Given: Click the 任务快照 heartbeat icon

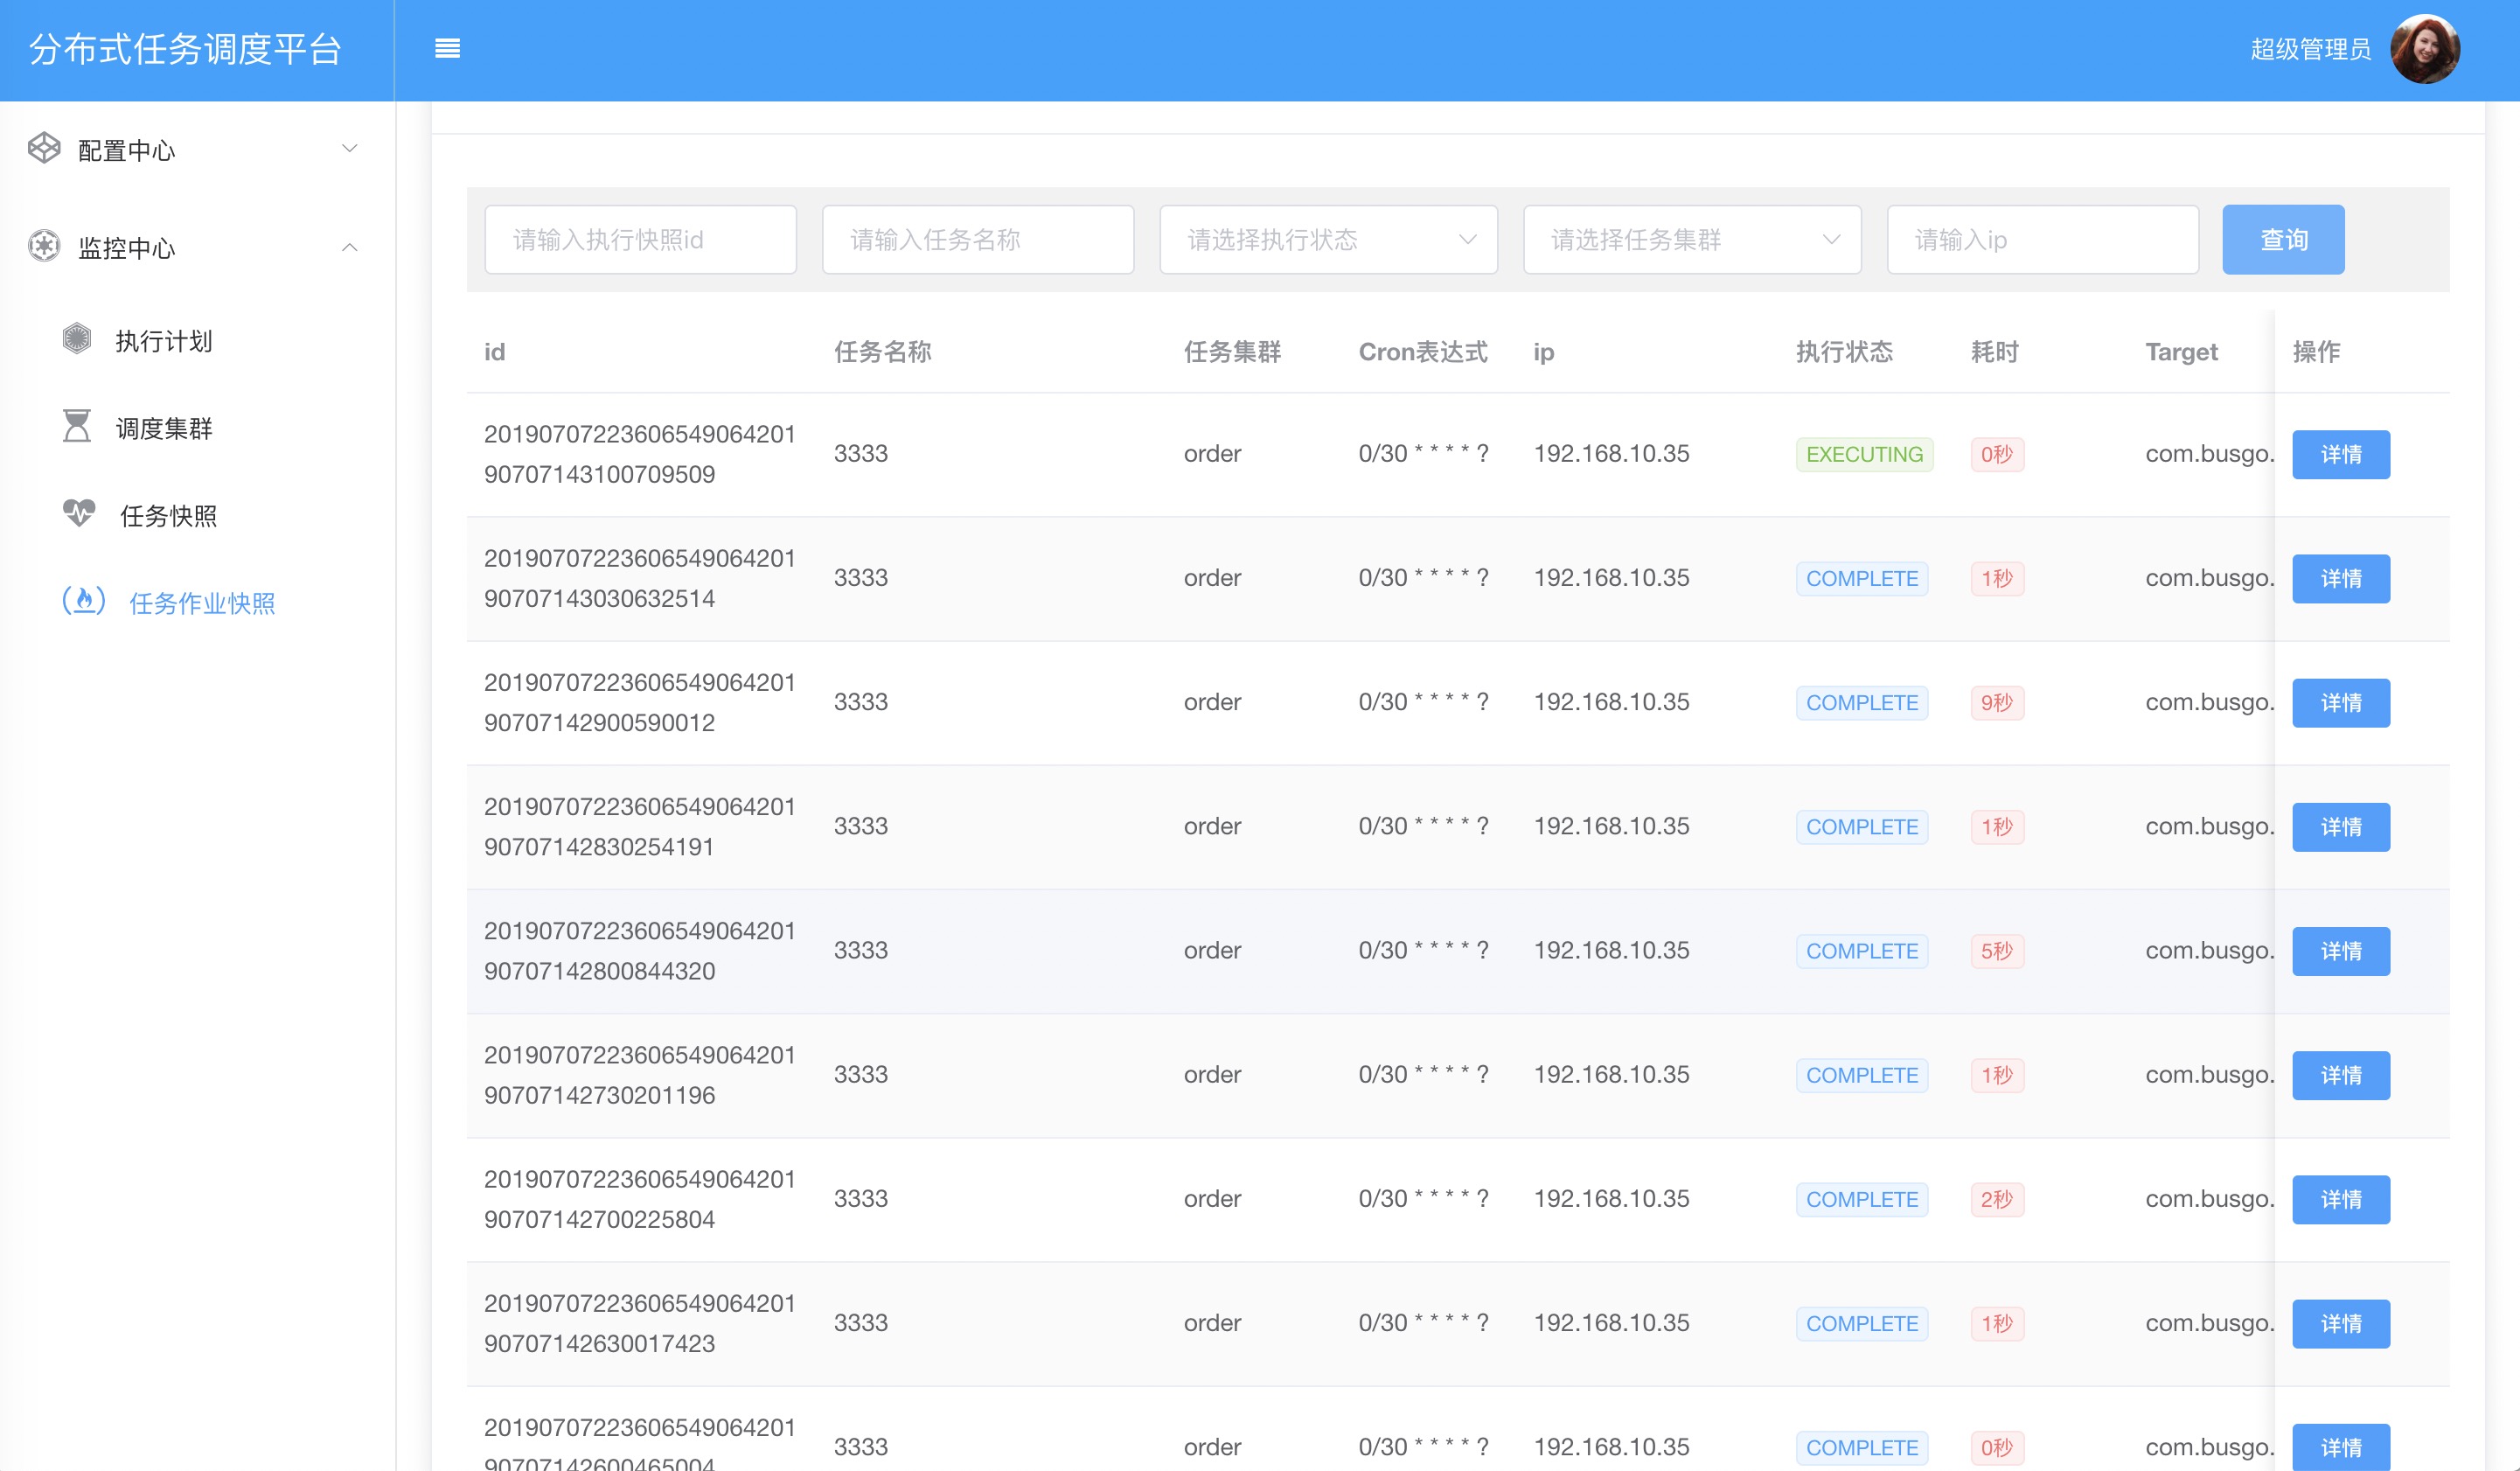Looking at the screenshot, I should pyautogui.click(x=79, y=513).
